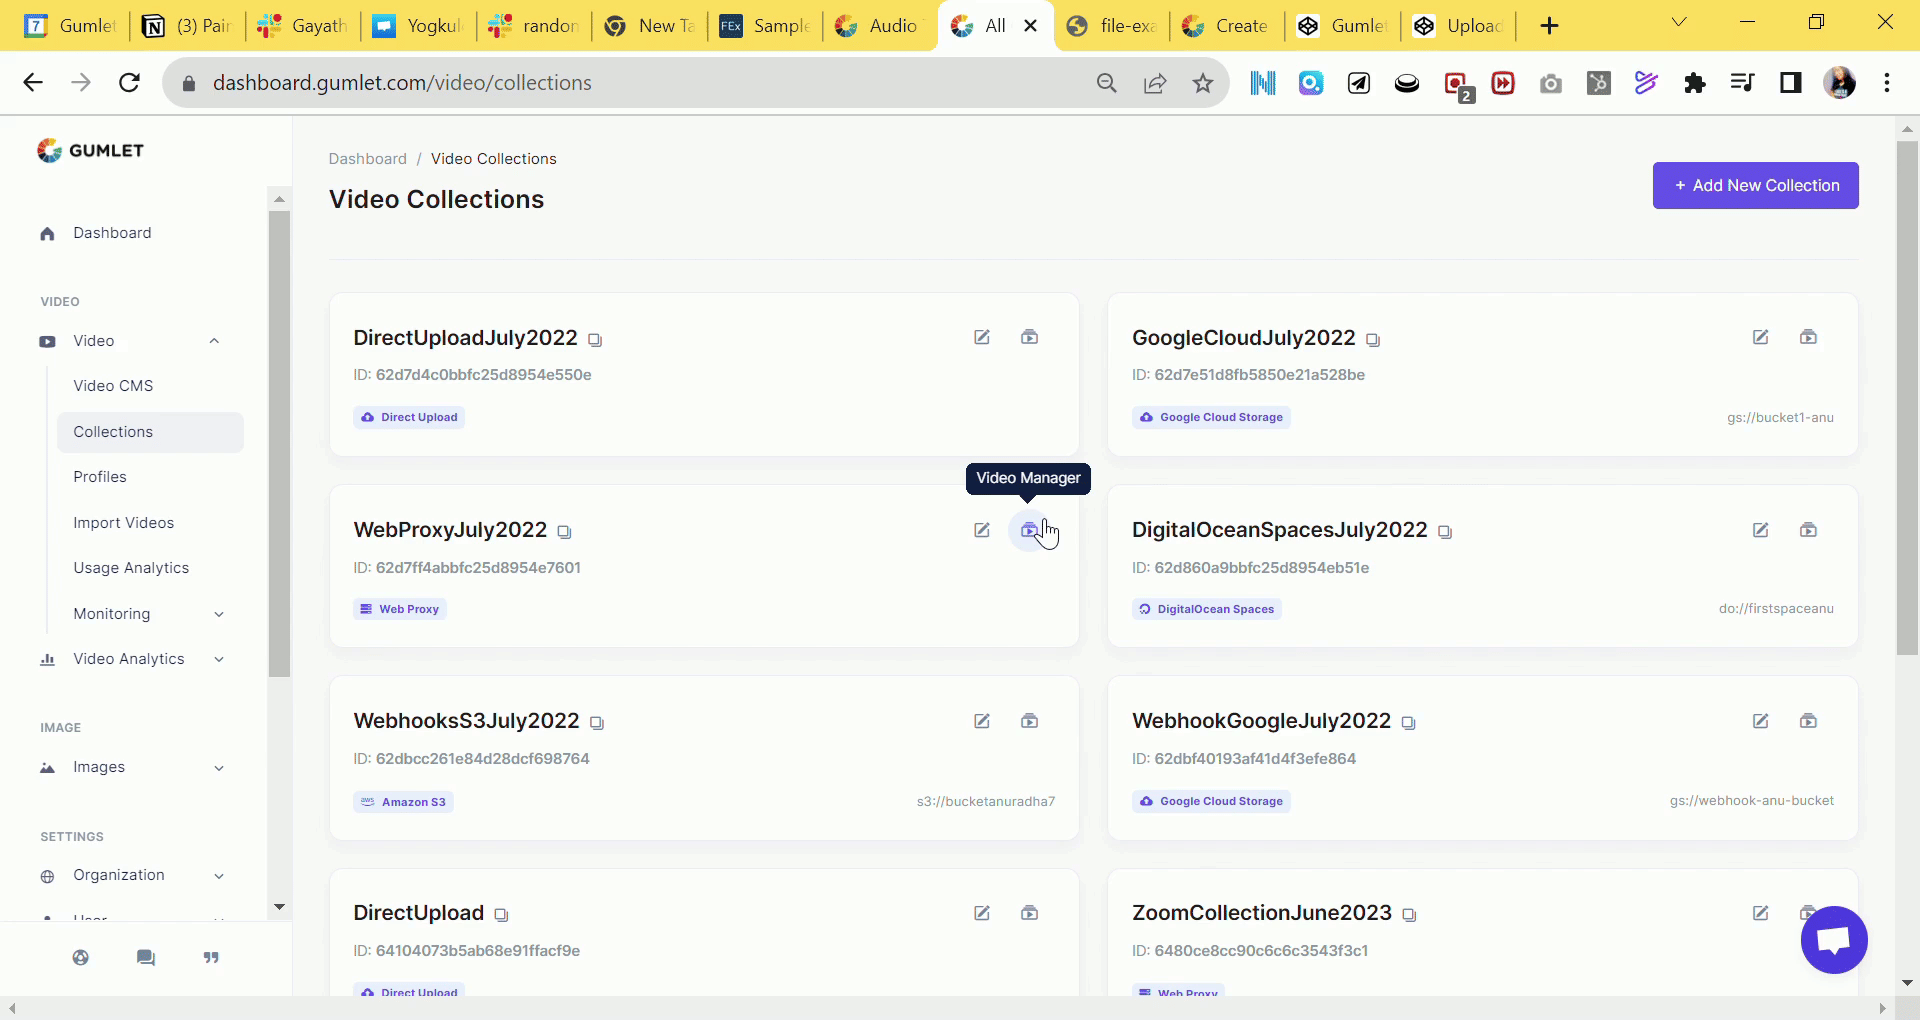Bookmark this page with the star icon
The height and width of the screenshot is (1020, 1920).
click(x=1203, y=83)
